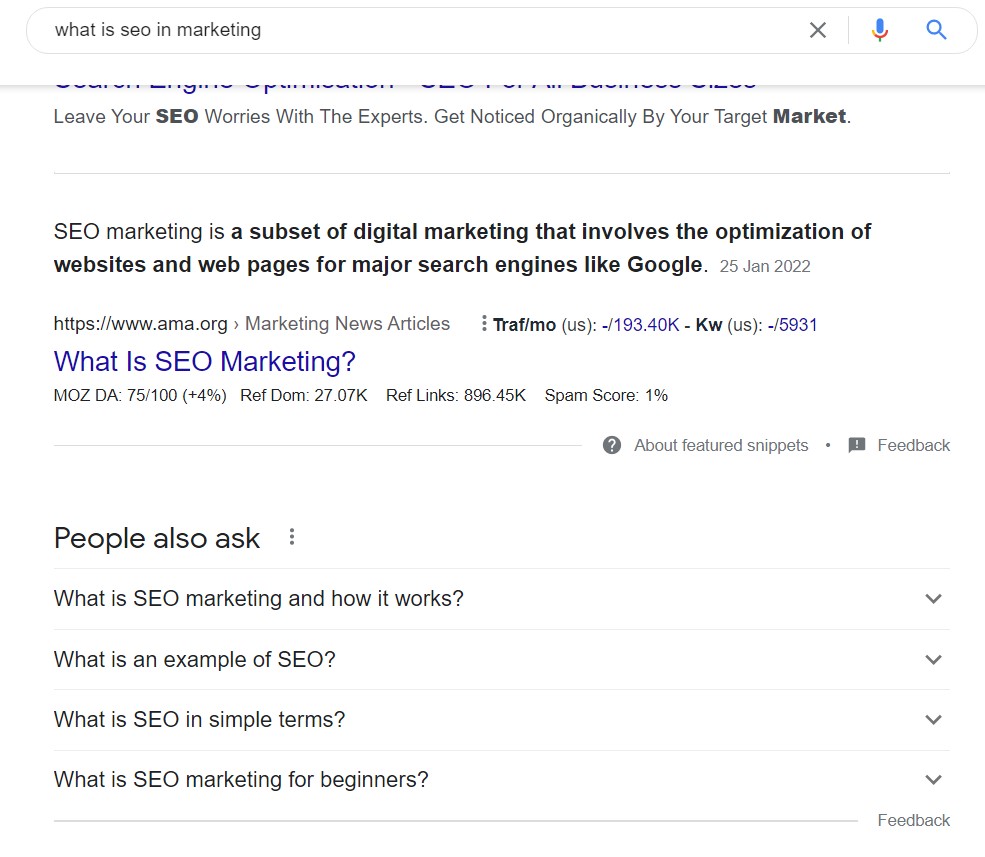Open the 'What Is SEO Marketing?' result
The image size is (985, 857).
pyautogui.click(x=204, y=361)
